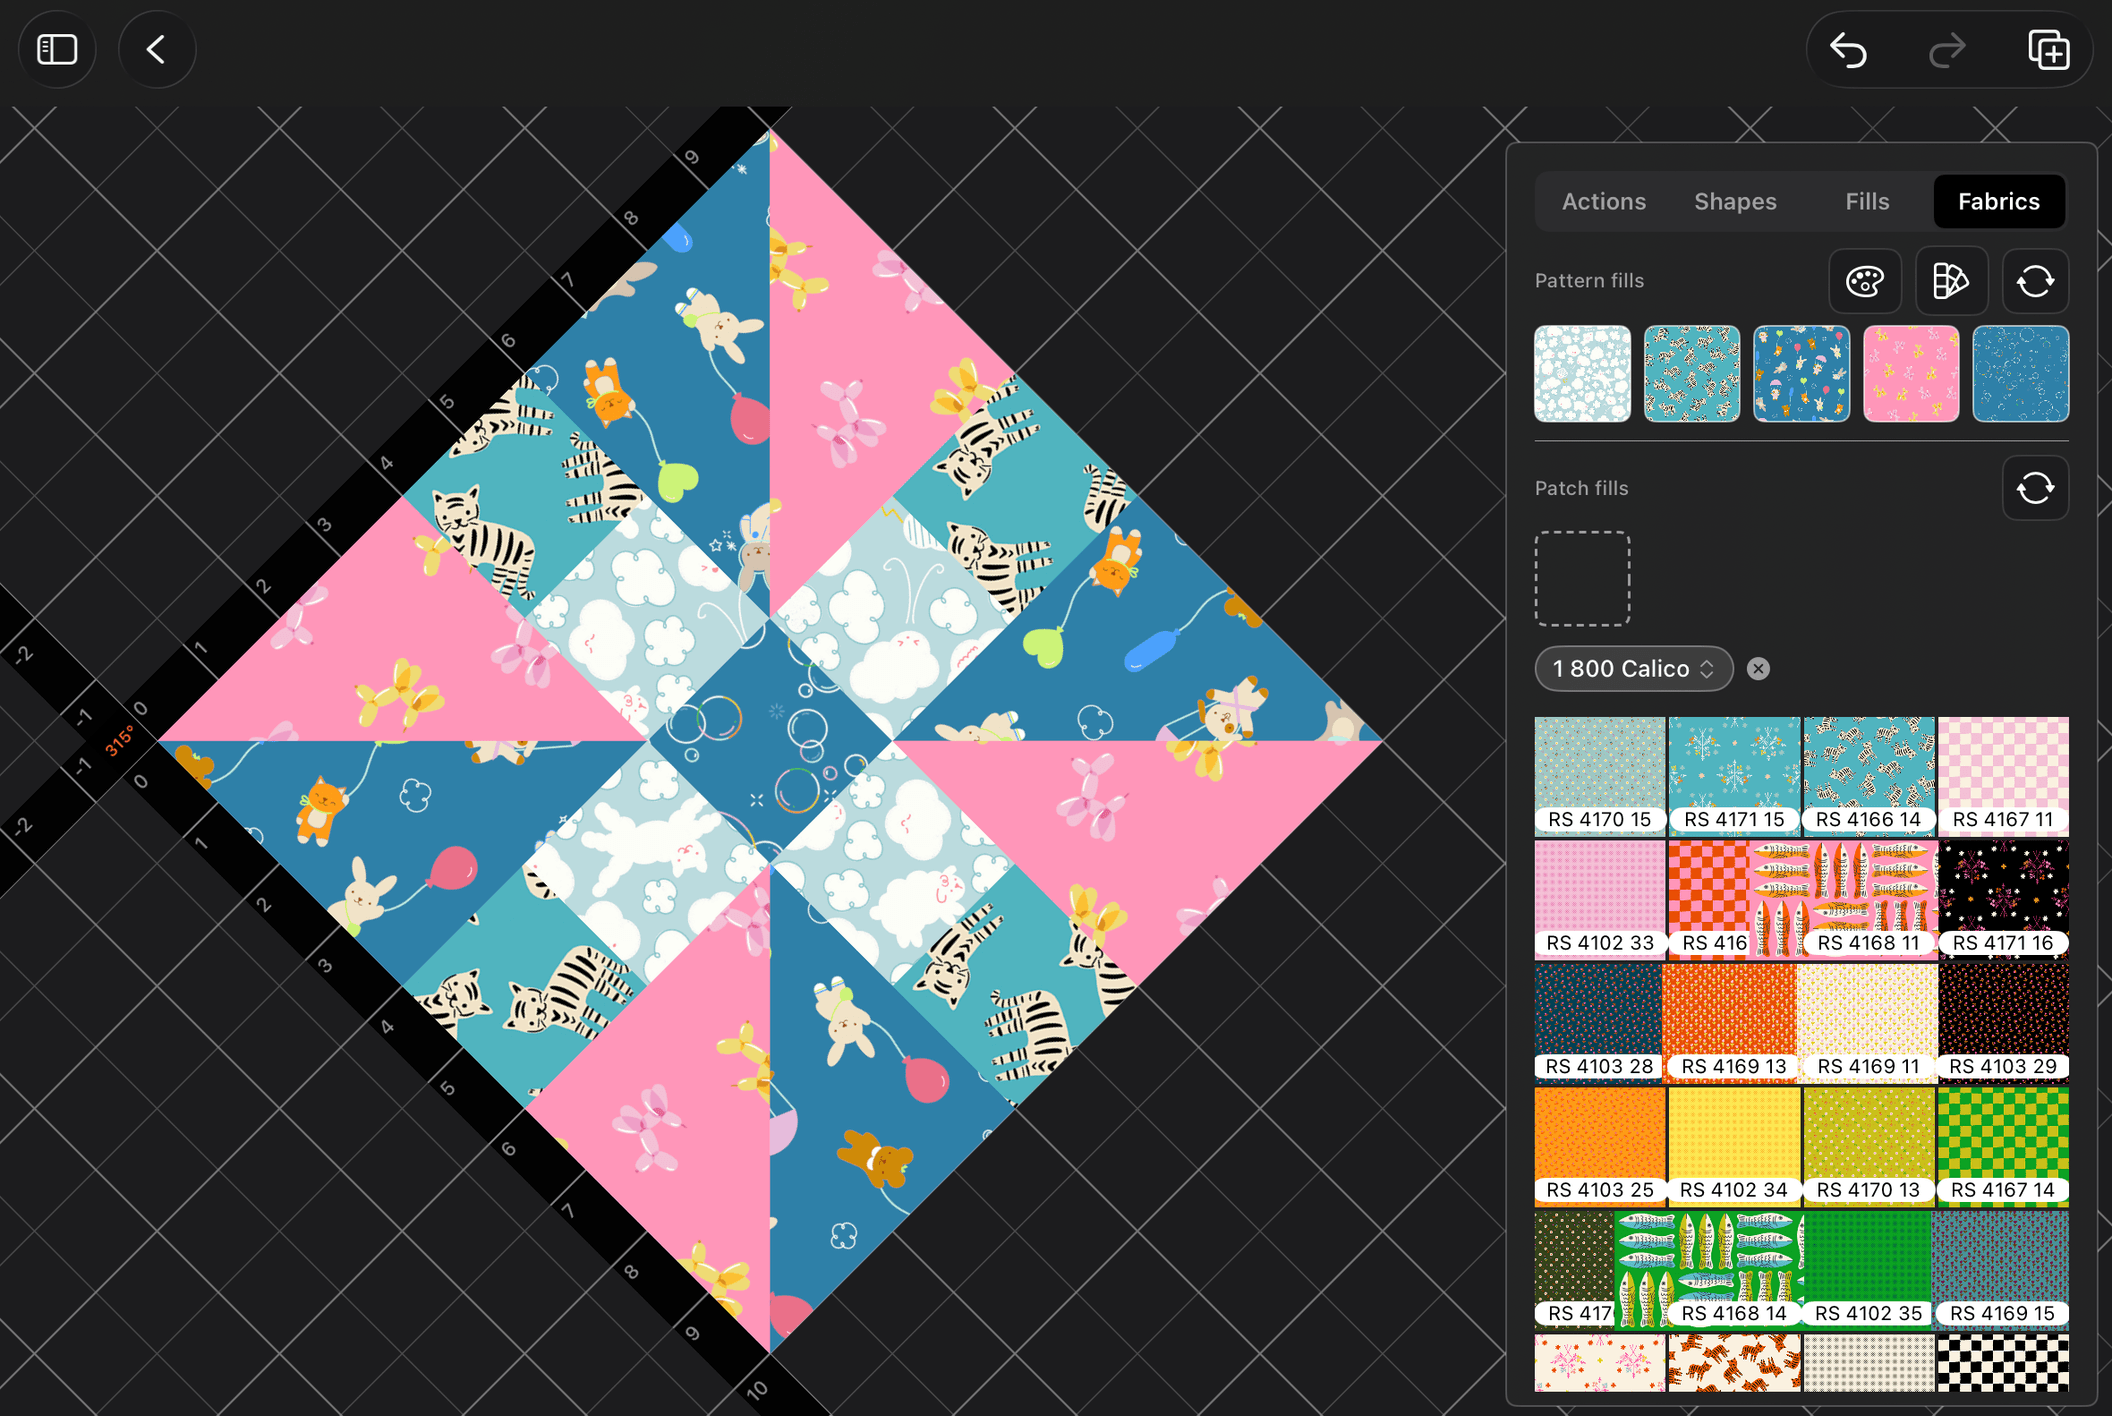Select the blue balloon animals pattern fill swatch
The image size is (2112, 1416).
pyautogui.click(x=1801, y=374)
